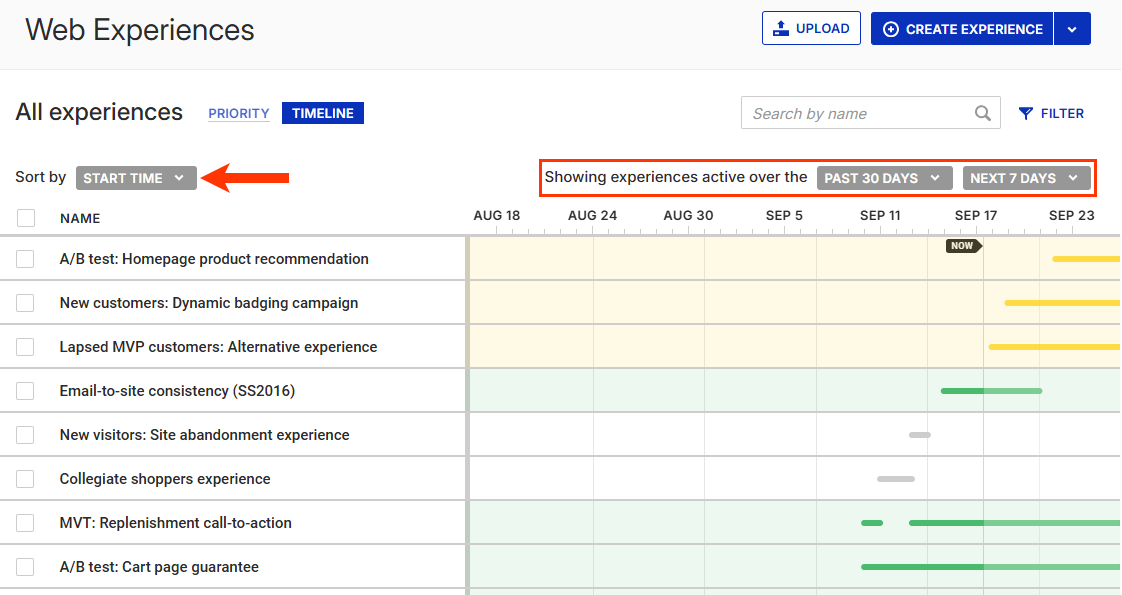Open New customers: Dynamic badging campaign
The height and width of the screenshot is (595, 1122).
point(209,303)
